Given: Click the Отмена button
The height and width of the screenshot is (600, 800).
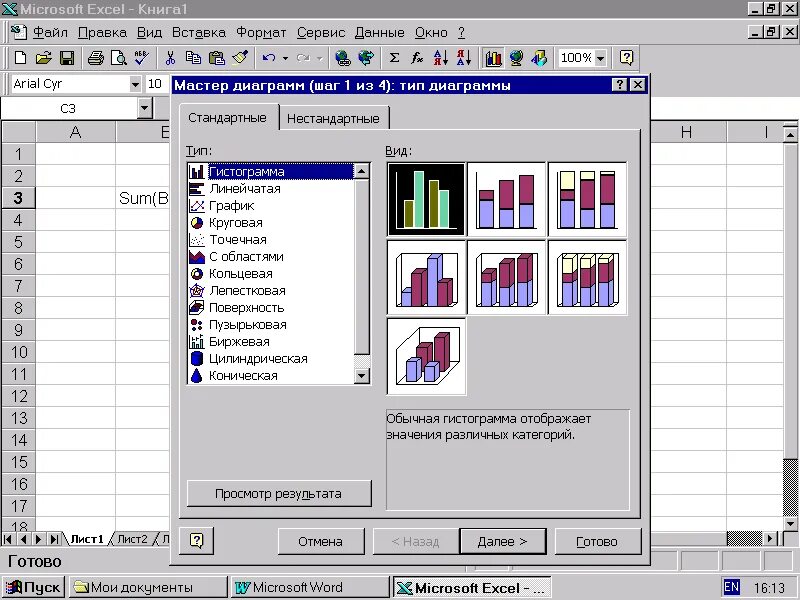Looking at the screenshot, I should [321, 541].
